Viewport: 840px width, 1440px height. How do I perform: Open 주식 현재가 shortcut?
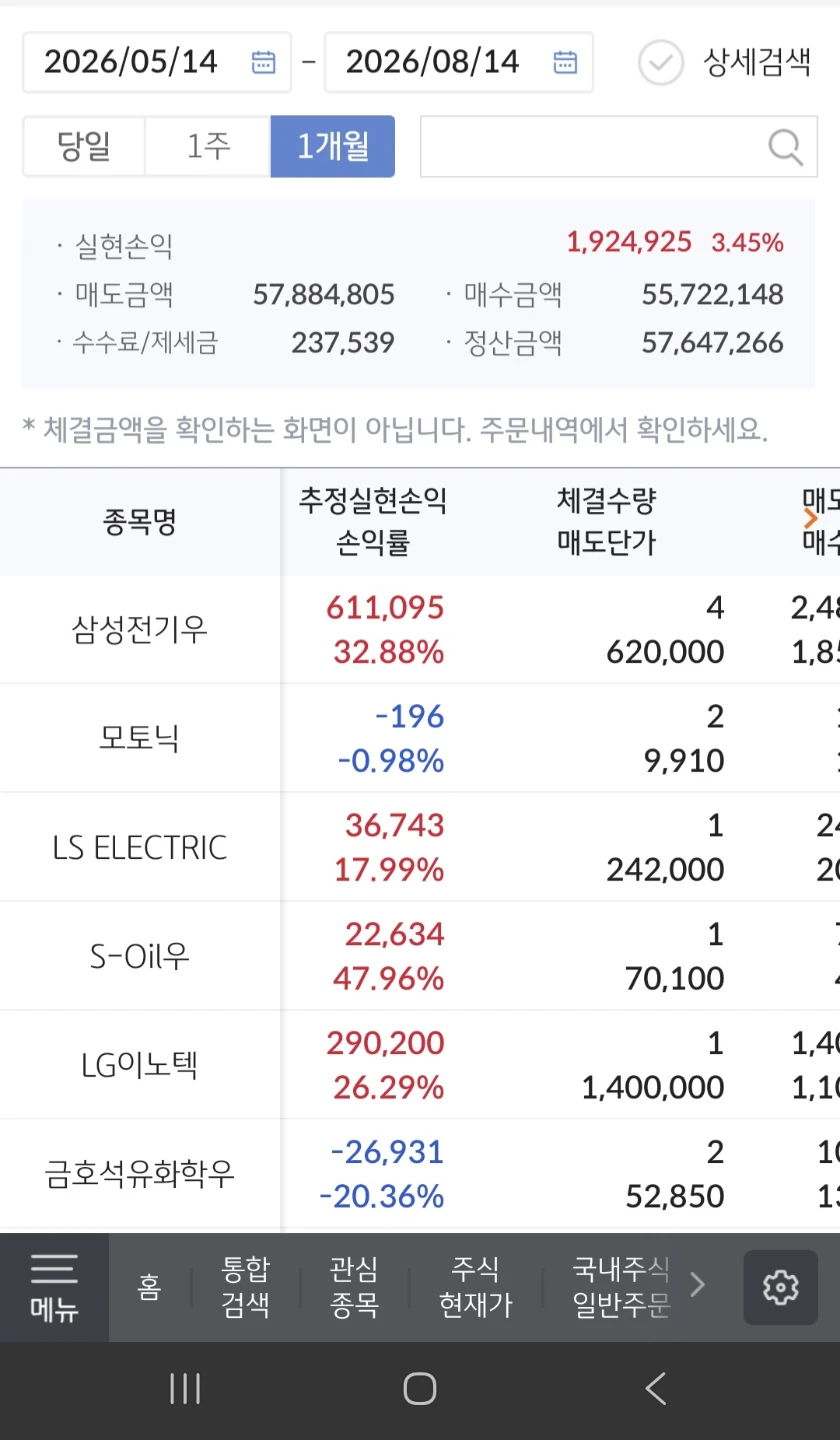pyautogui.click(x=476, y=1287)
